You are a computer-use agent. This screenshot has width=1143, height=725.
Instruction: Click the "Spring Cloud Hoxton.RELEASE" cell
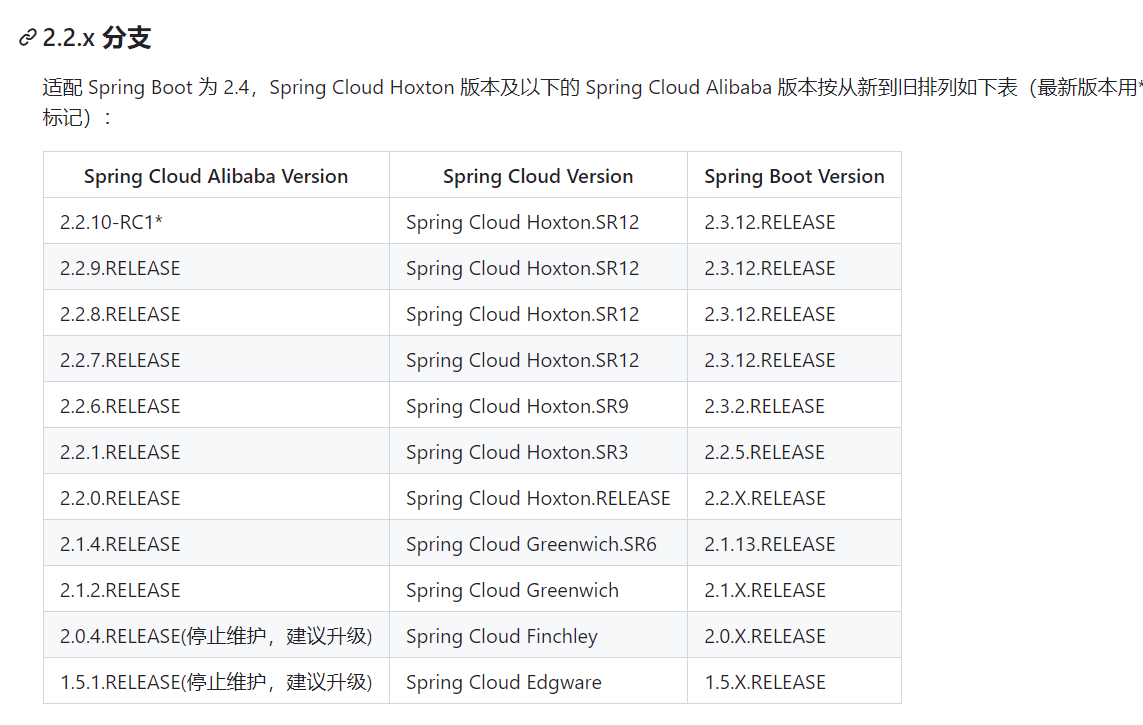538,497
